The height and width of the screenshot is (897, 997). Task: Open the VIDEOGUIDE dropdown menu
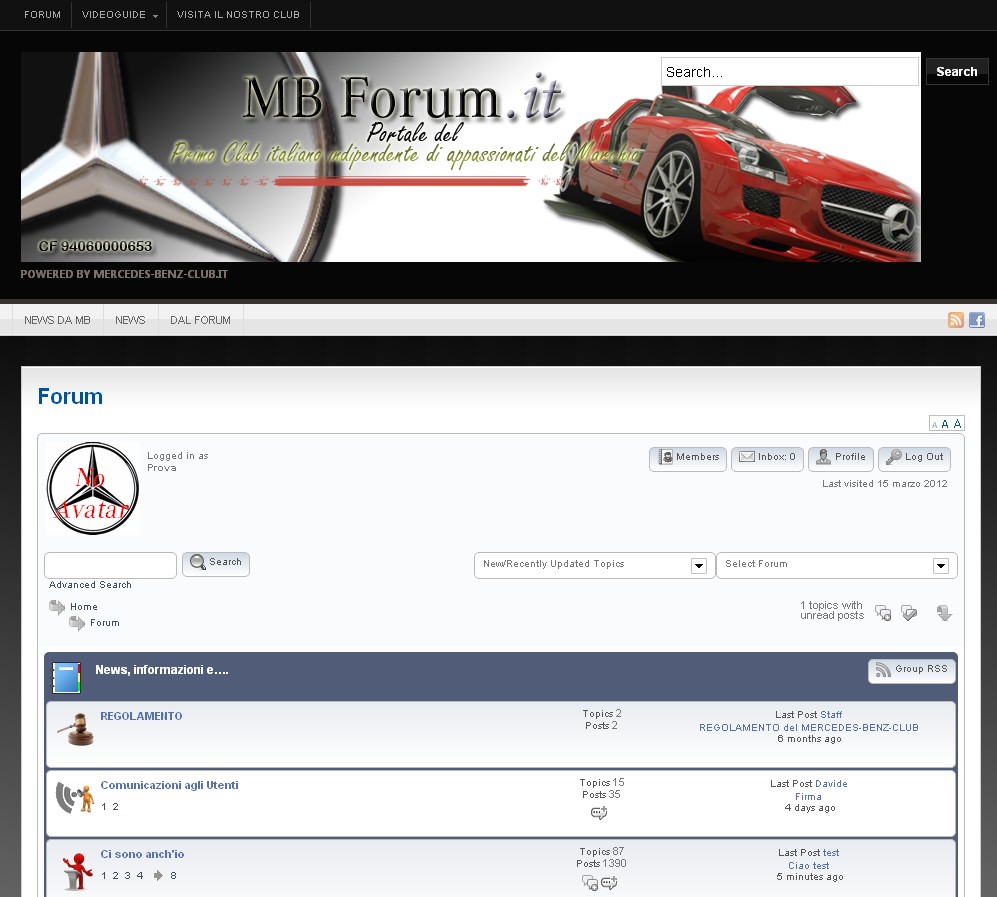[x=120, y=15]
